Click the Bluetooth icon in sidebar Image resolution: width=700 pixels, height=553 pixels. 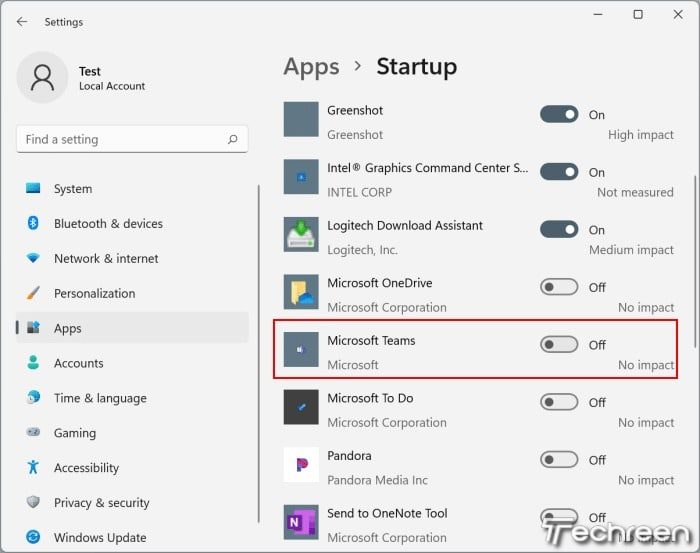point(33,223)
